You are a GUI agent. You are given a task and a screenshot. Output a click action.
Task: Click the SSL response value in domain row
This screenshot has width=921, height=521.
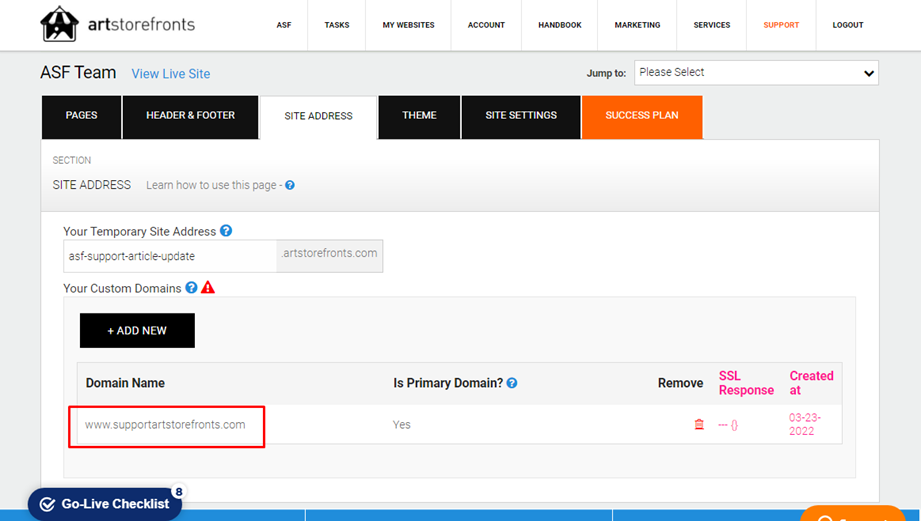pos(728,425)
